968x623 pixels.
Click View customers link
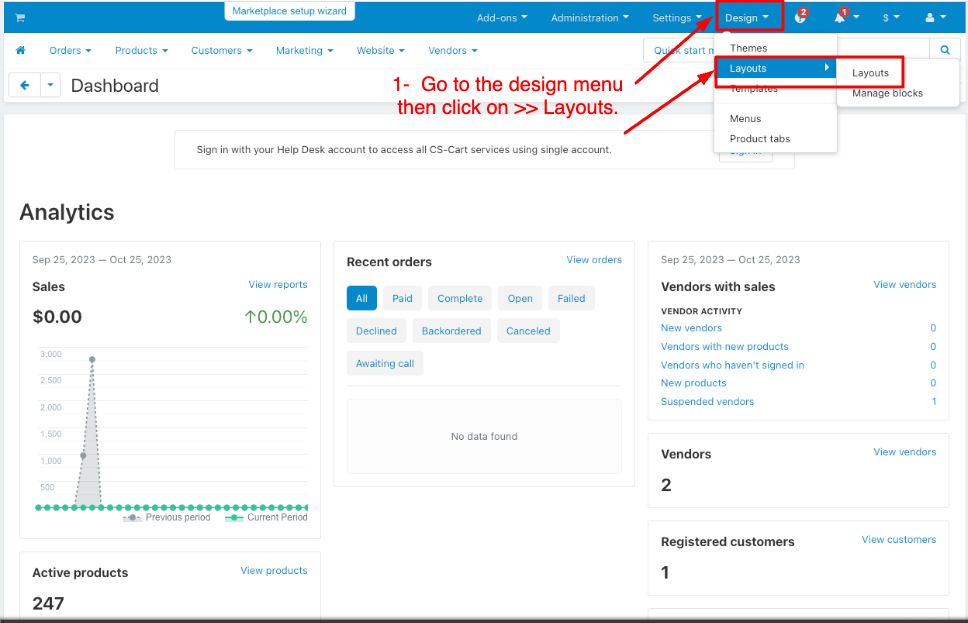click(x=899, y=540)
